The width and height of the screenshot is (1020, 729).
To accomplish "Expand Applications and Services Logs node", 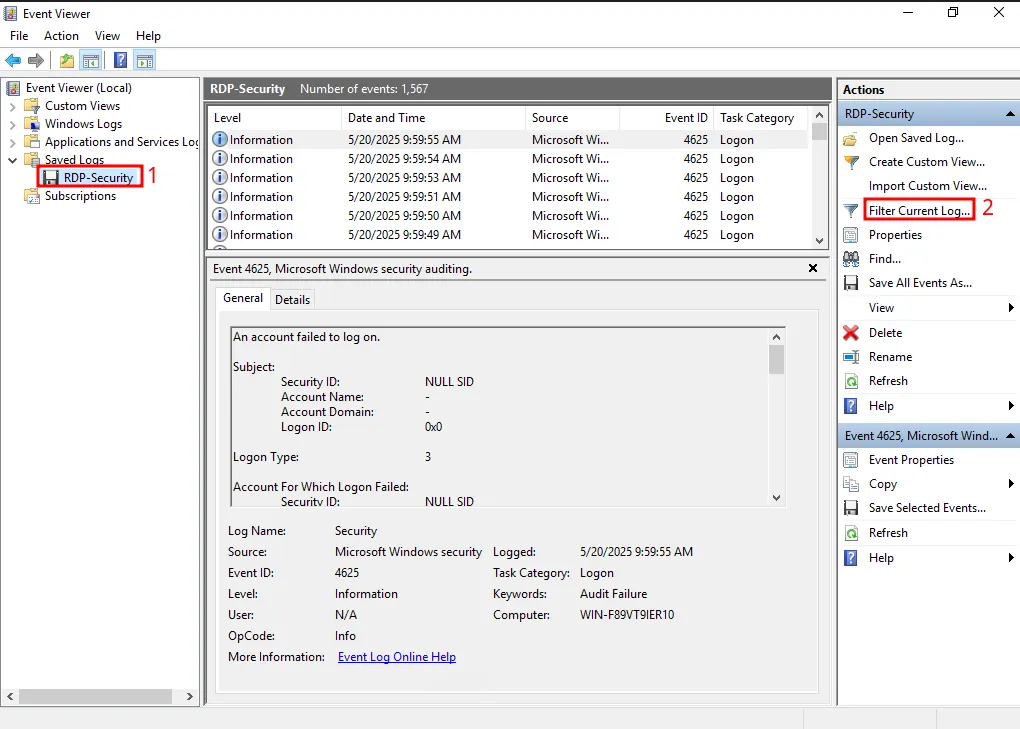I will click(12, 142).
